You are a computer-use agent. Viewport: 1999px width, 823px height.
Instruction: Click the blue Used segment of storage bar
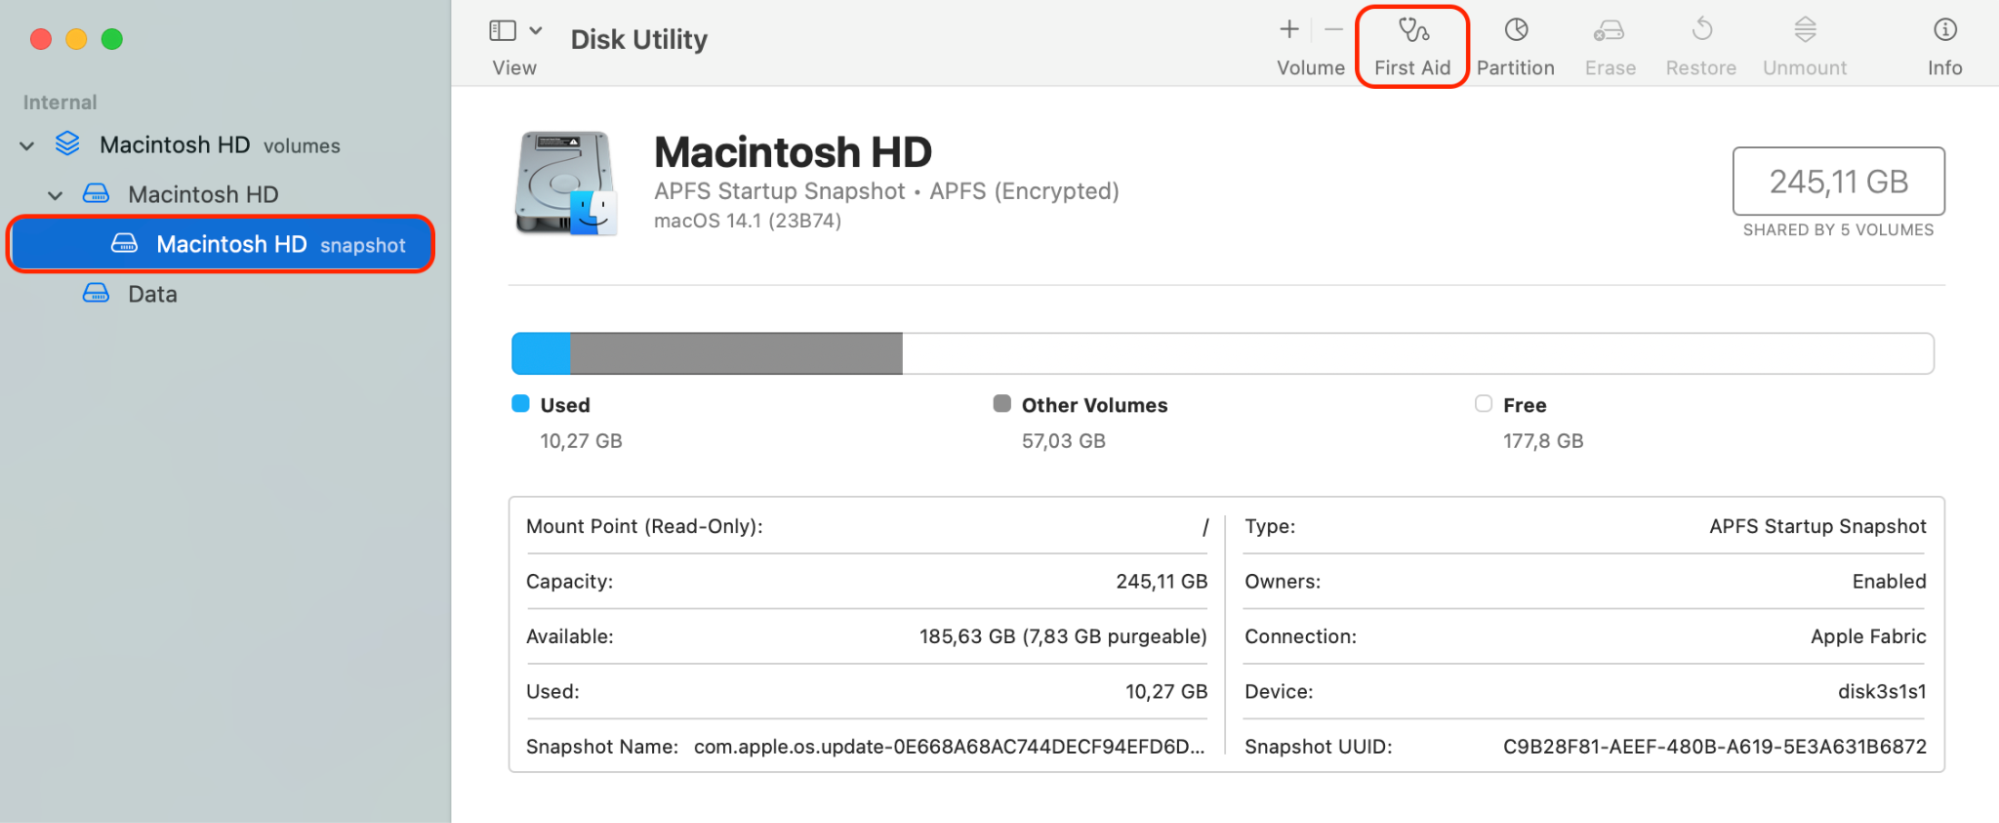point(541,354)
